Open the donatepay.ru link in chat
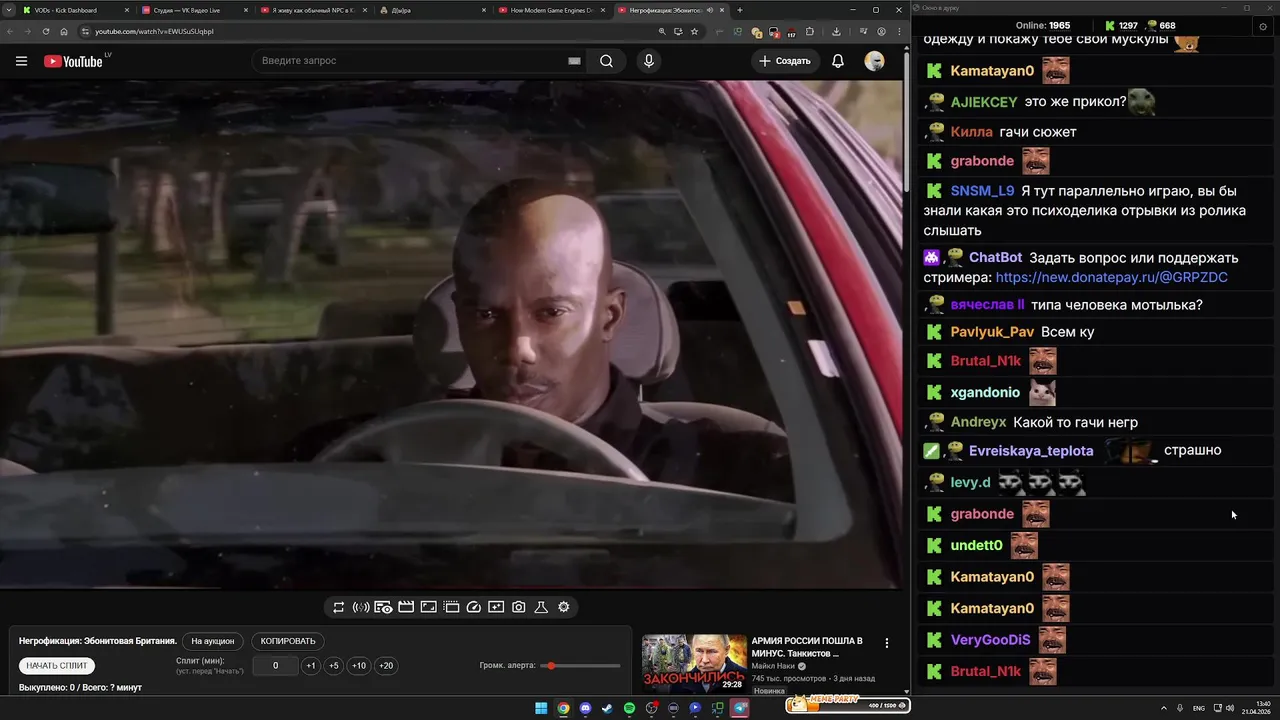This screenshot has width=1280, height=720. [1112, 277]
